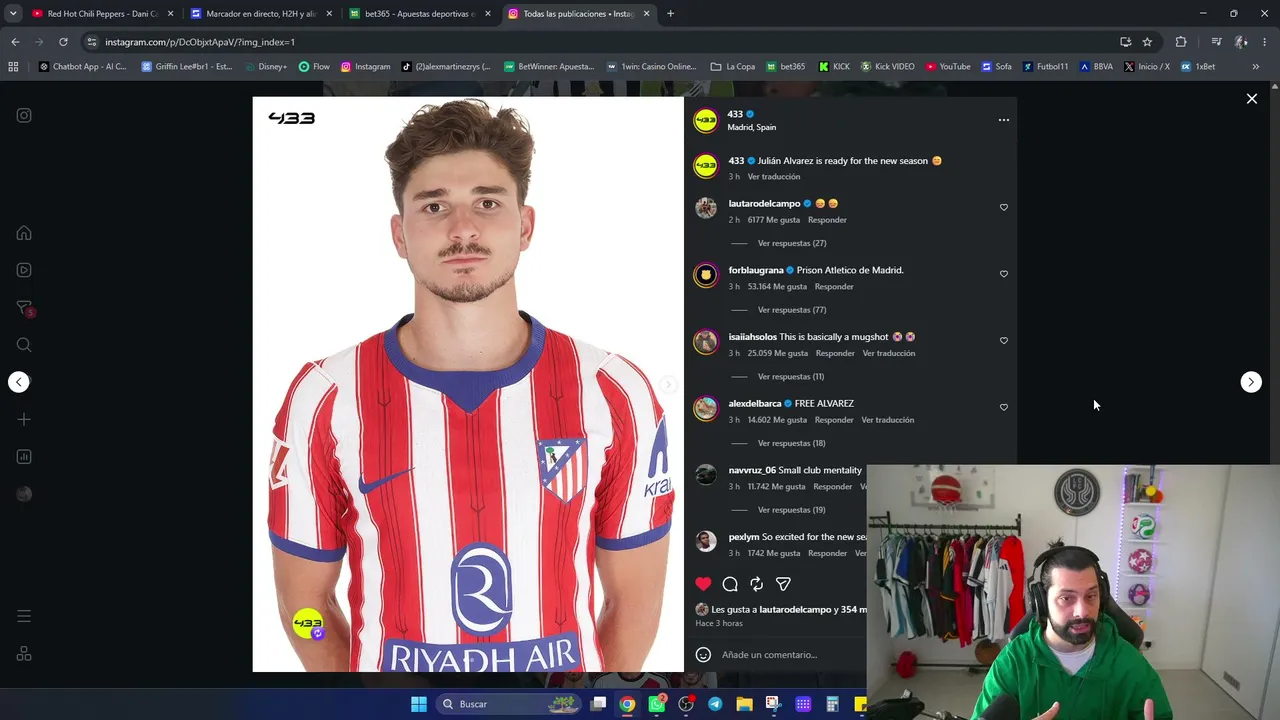Like alexdelbarca's comment
This screenshot has height=720, width=1280.
coord(1004,407)
